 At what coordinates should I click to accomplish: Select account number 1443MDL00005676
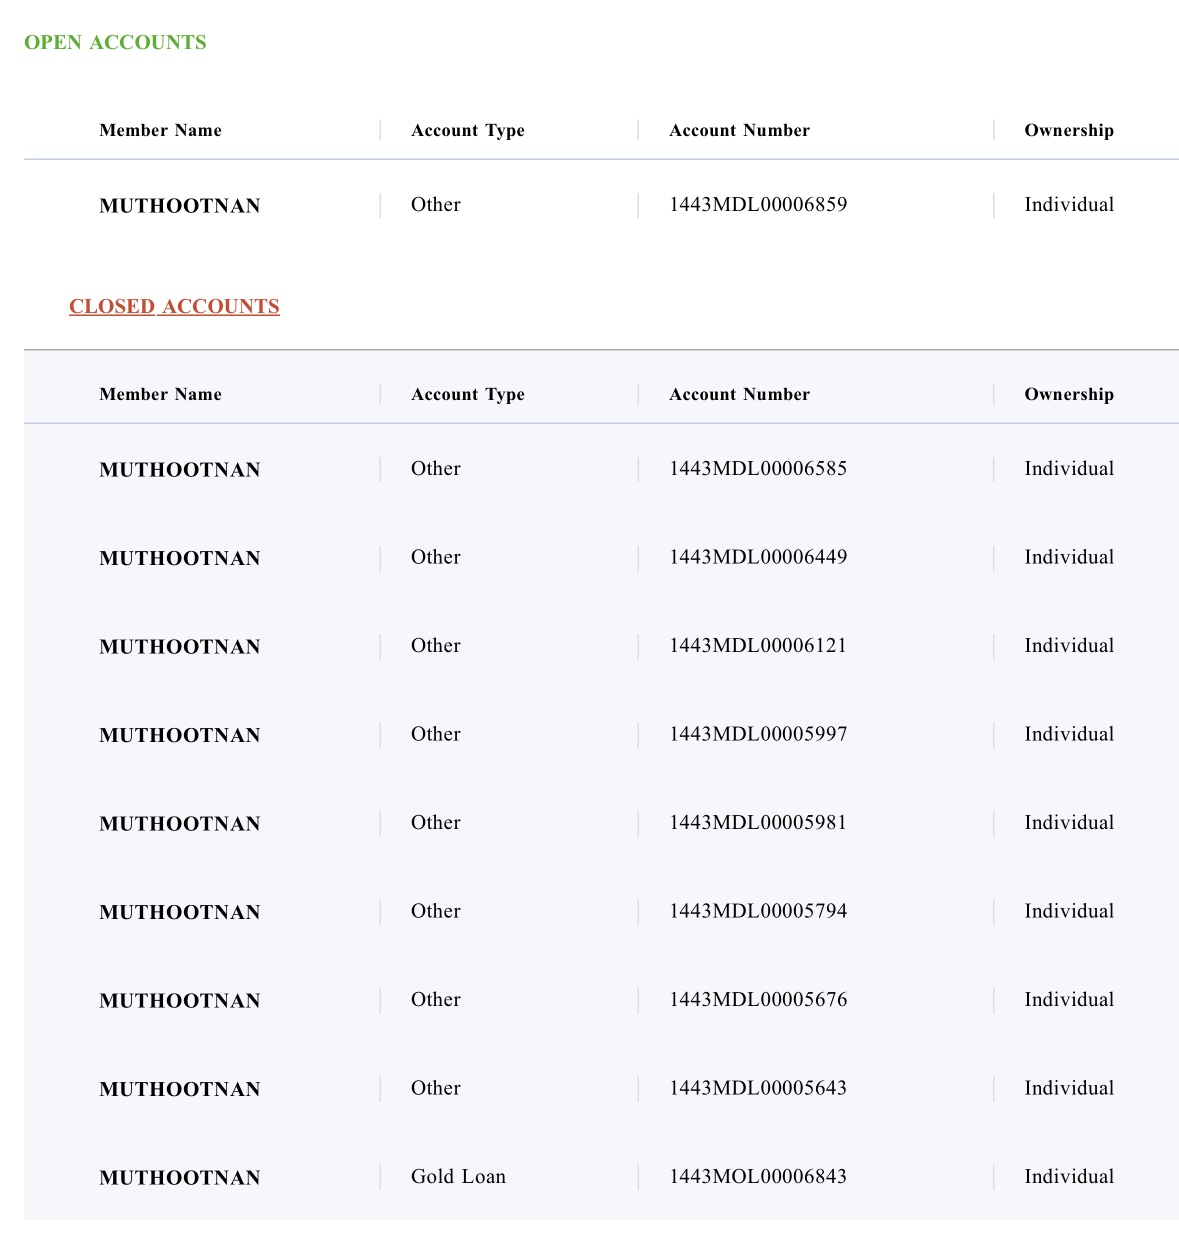point(758,1000)
